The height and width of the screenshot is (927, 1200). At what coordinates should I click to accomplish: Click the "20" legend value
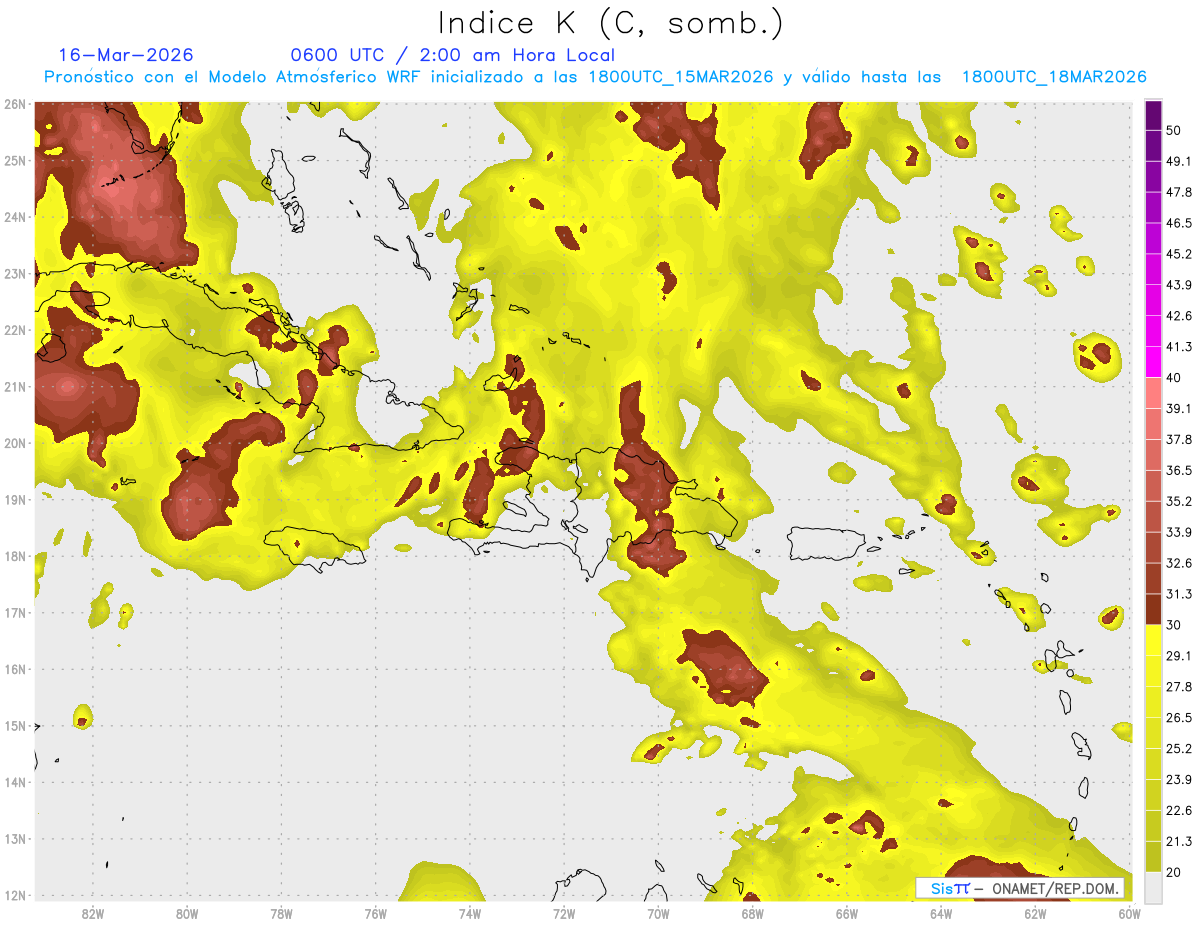point(1174,872)
